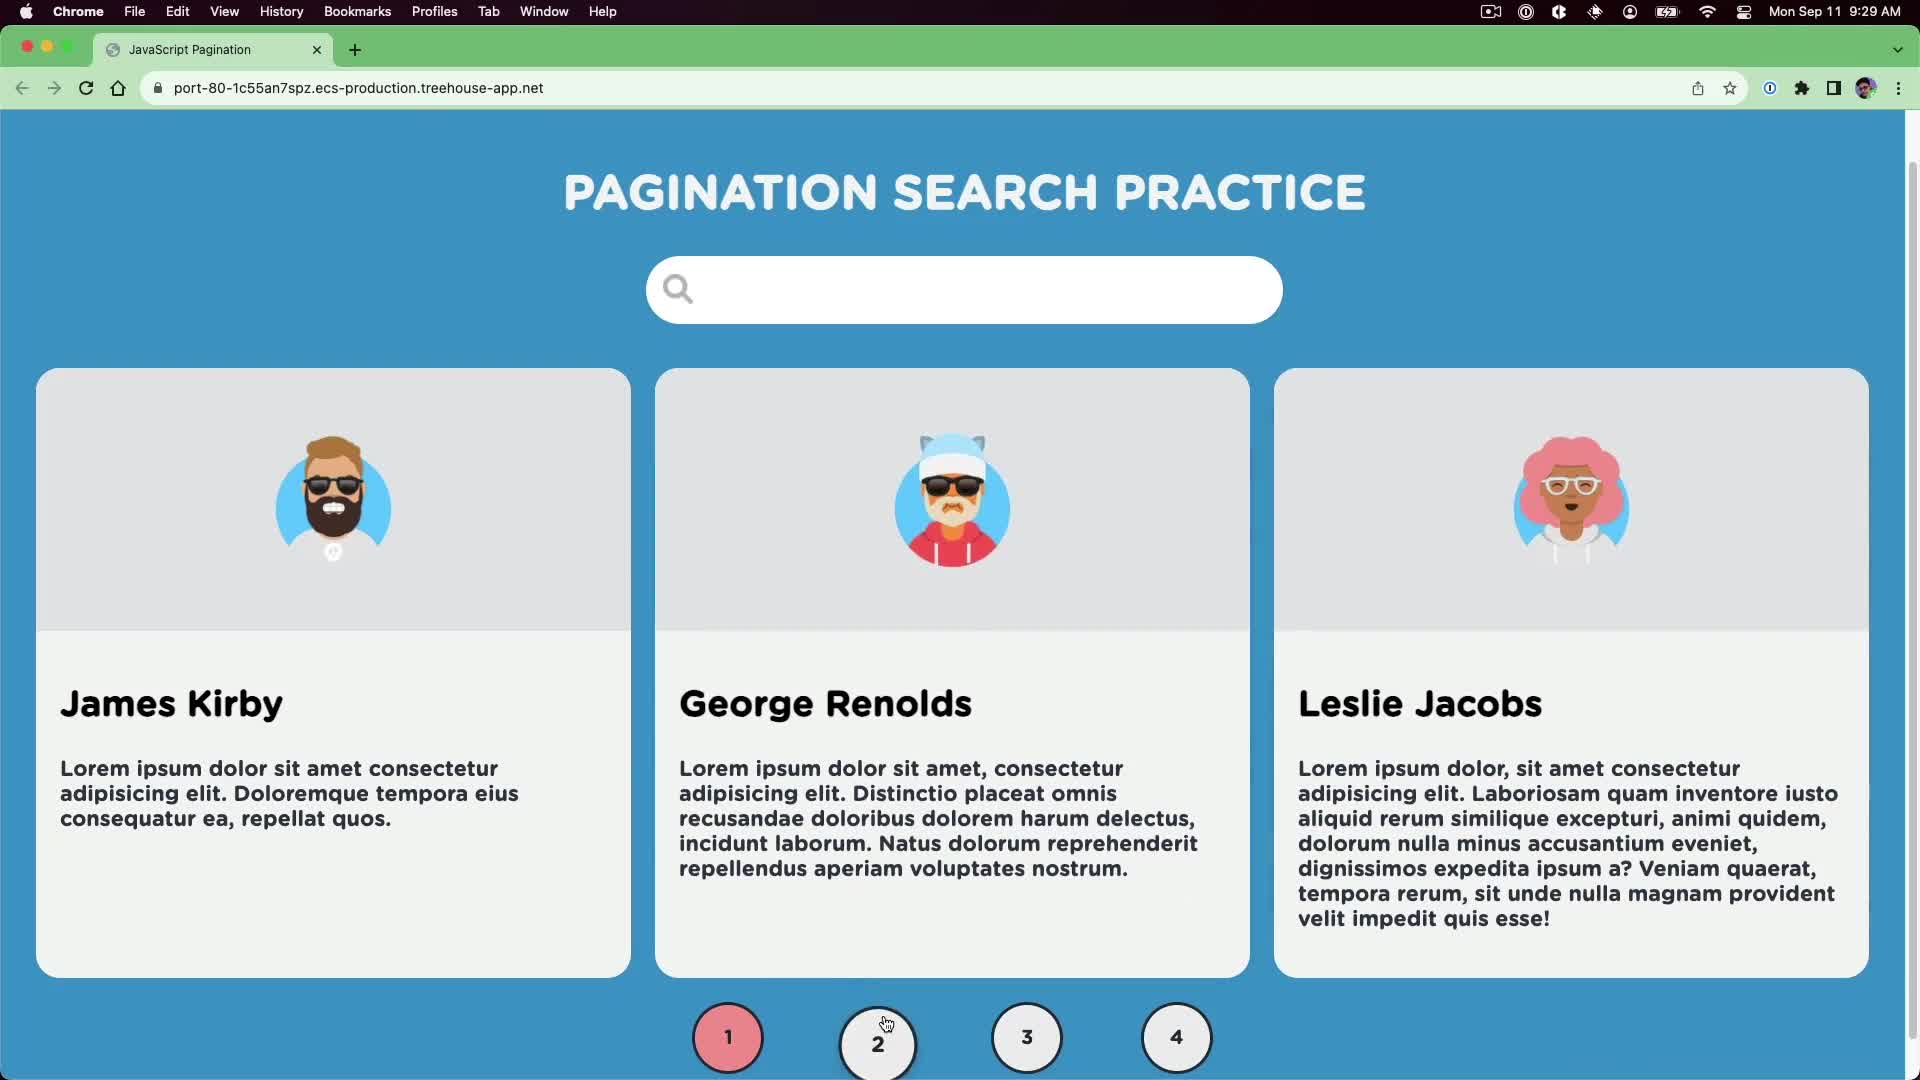Viewport: 1920px width, 1080px height.
Task: Click the Wi-Fi icon in menu bar
Action: (1707, 11)
